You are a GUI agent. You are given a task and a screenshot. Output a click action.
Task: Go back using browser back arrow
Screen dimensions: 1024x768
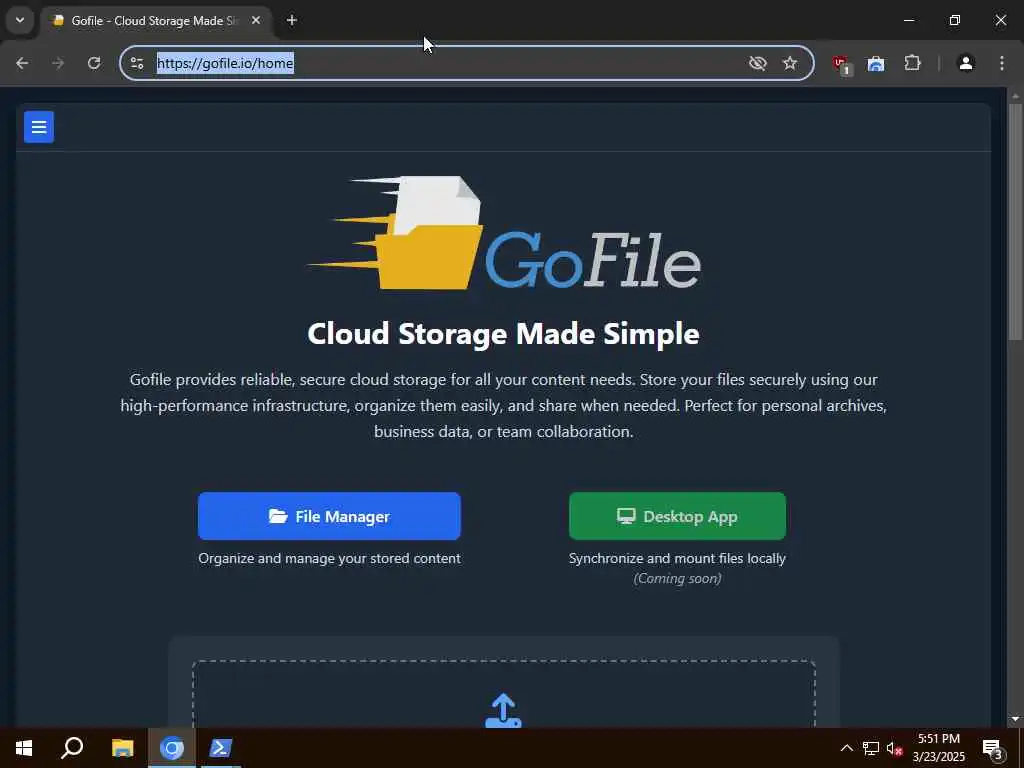[22, 63]
